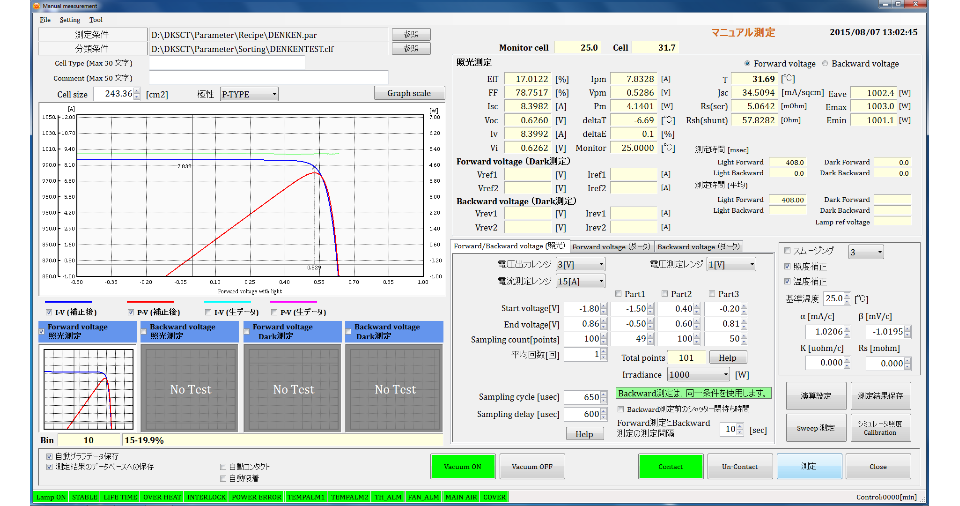Click the Lamp ON status indicator
960x506 pixels.
(51, 496)
